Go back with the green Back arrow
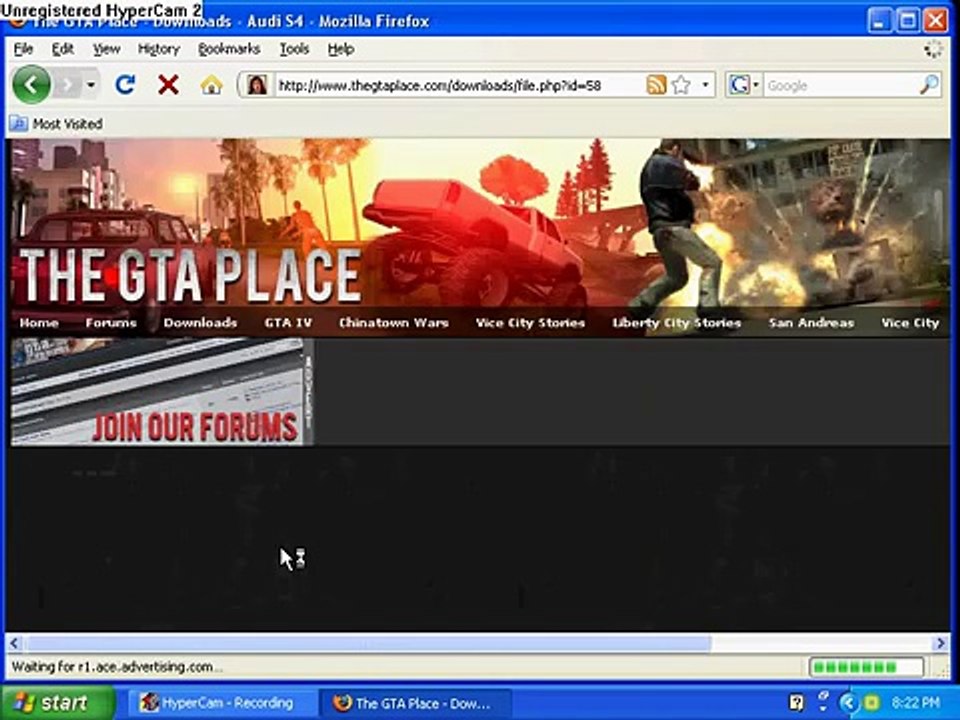Screen dimensions: 960x720 pyautogui.click(x=31, y=84)
